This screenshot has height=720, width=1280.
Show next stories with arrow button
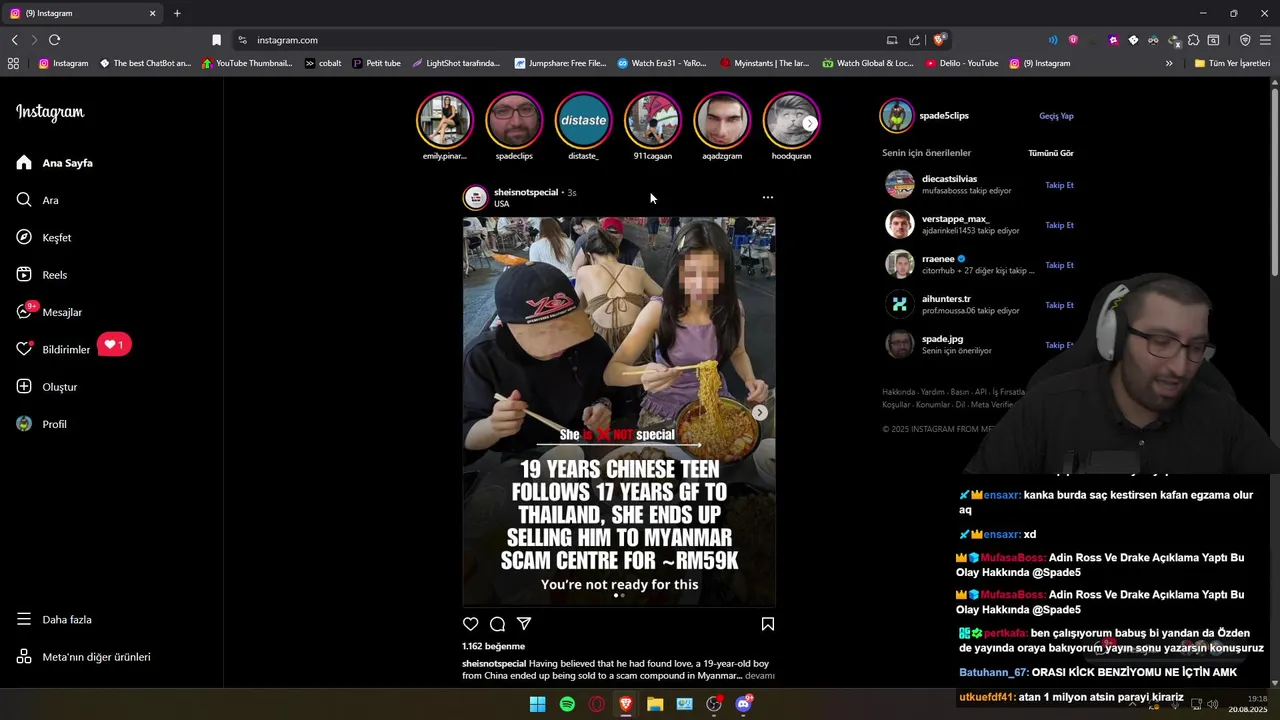pos(809,123)
